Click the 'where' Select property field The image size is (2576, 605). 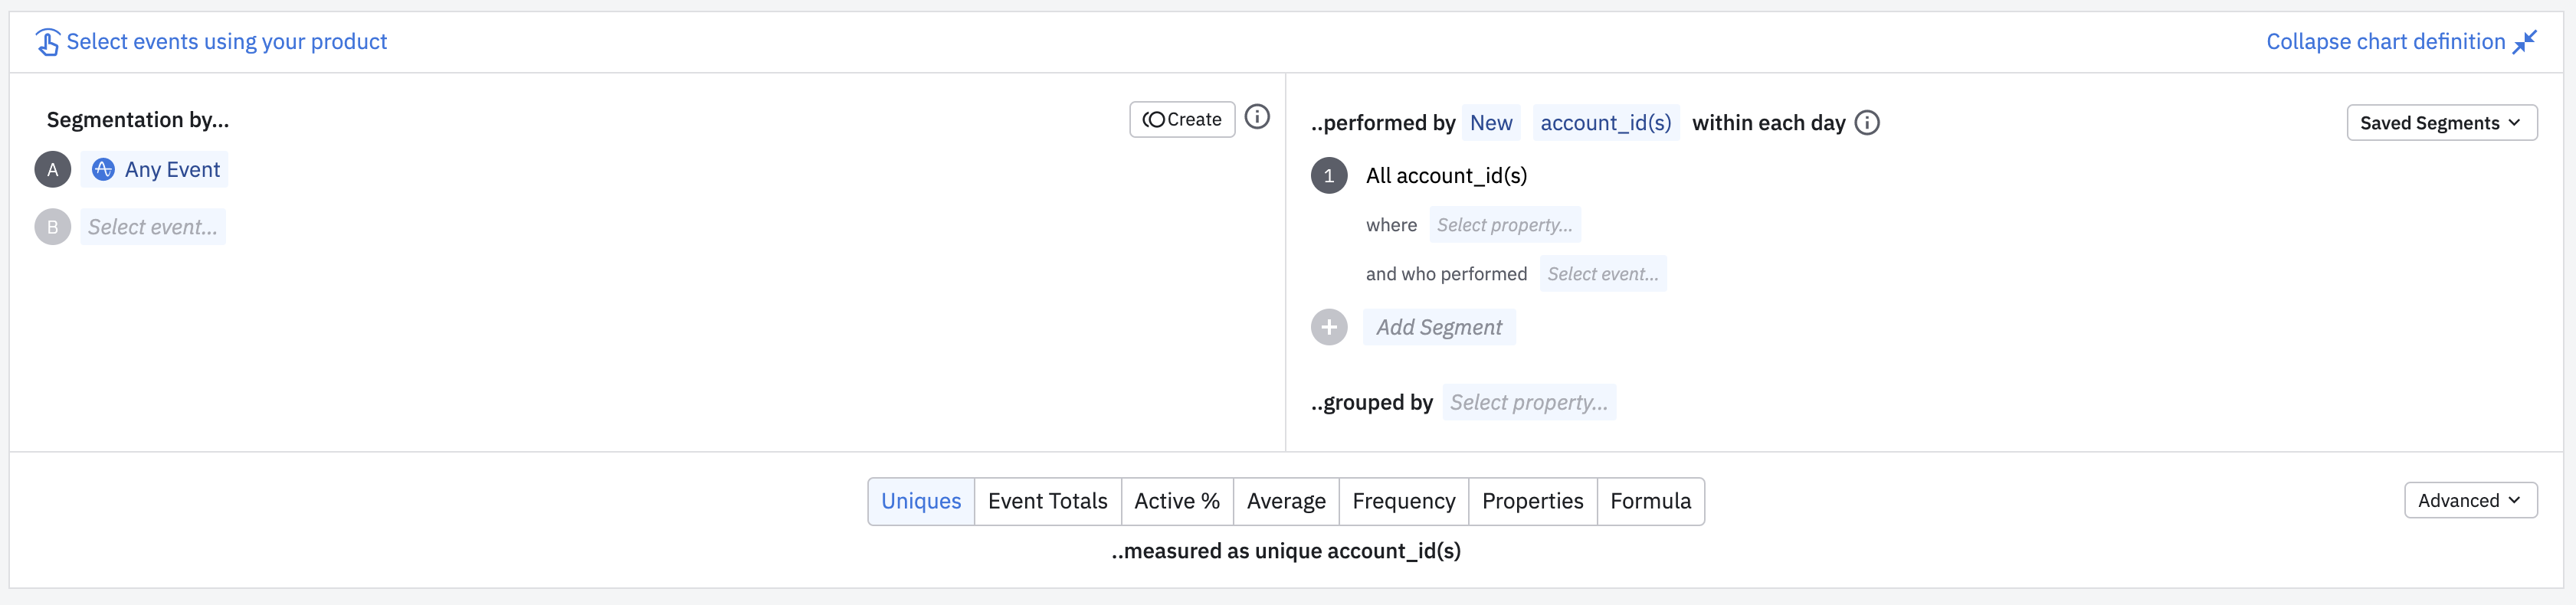(1504, 225)
